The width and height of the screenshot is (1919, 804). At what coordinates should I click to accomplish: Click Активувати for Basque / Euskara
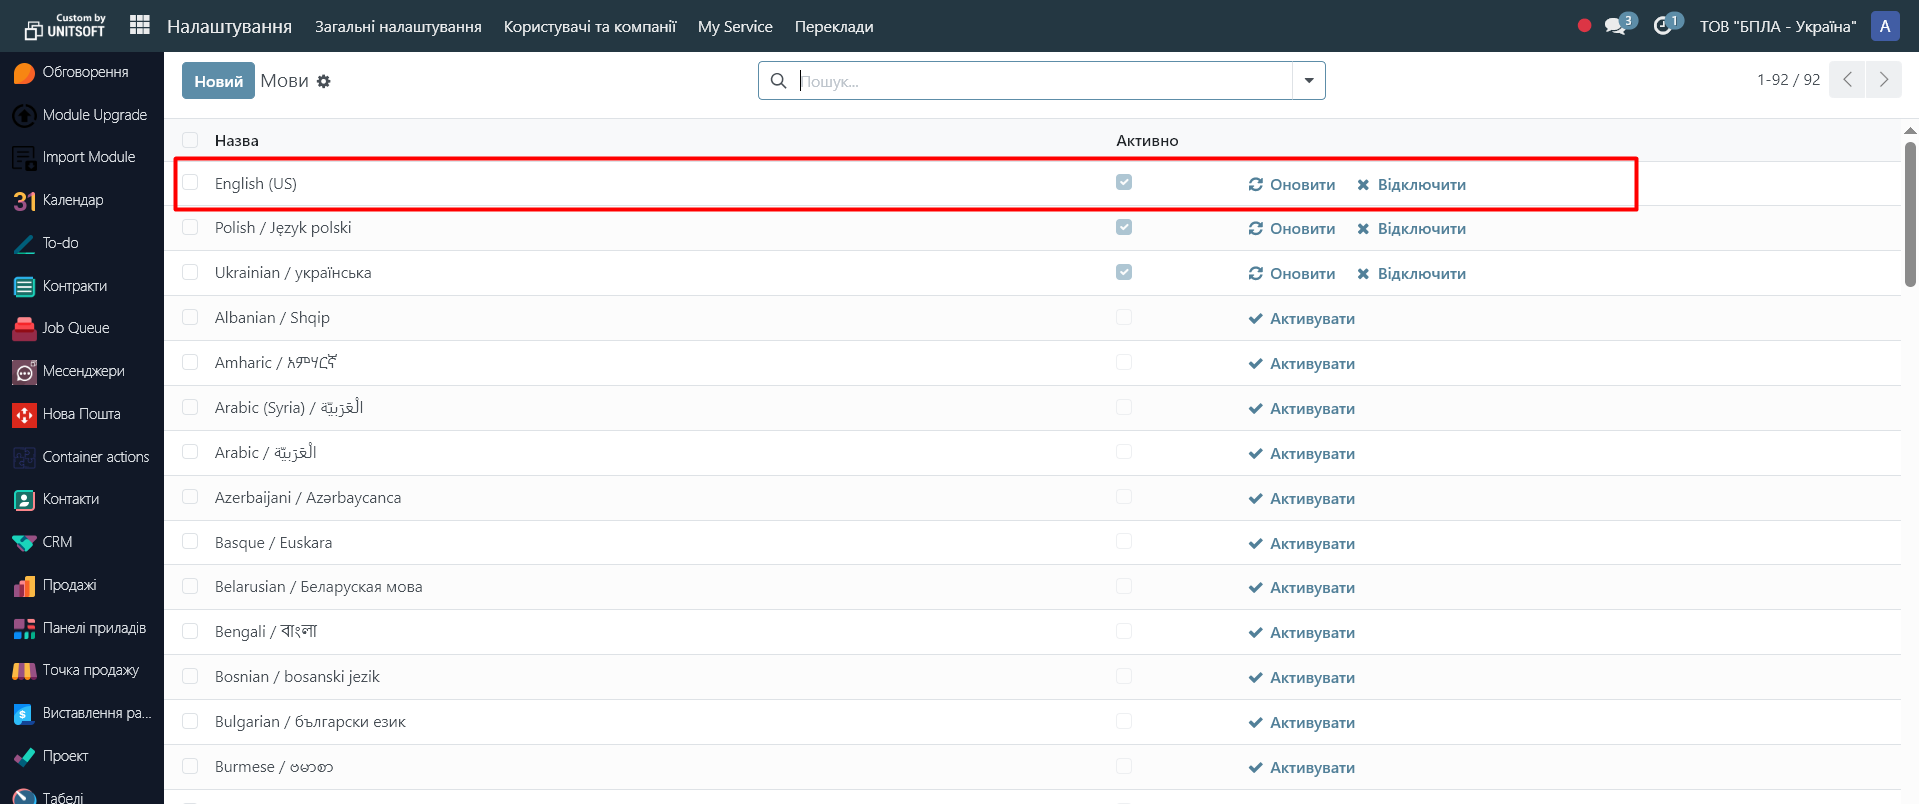click(x=1302, y=544)
